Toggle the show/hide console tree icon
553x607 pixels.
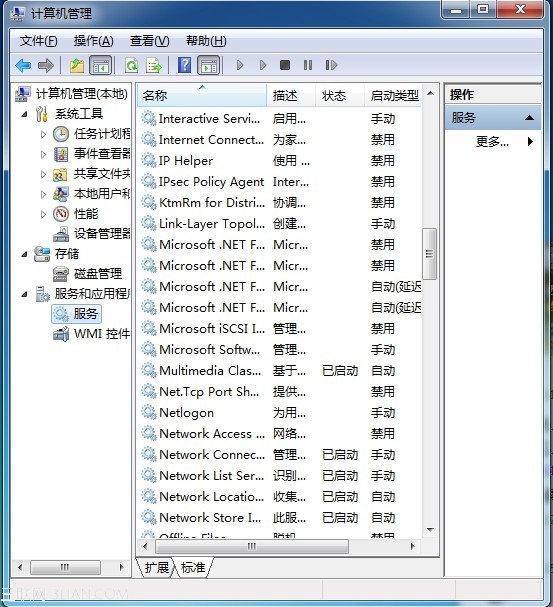coord(101,65)
